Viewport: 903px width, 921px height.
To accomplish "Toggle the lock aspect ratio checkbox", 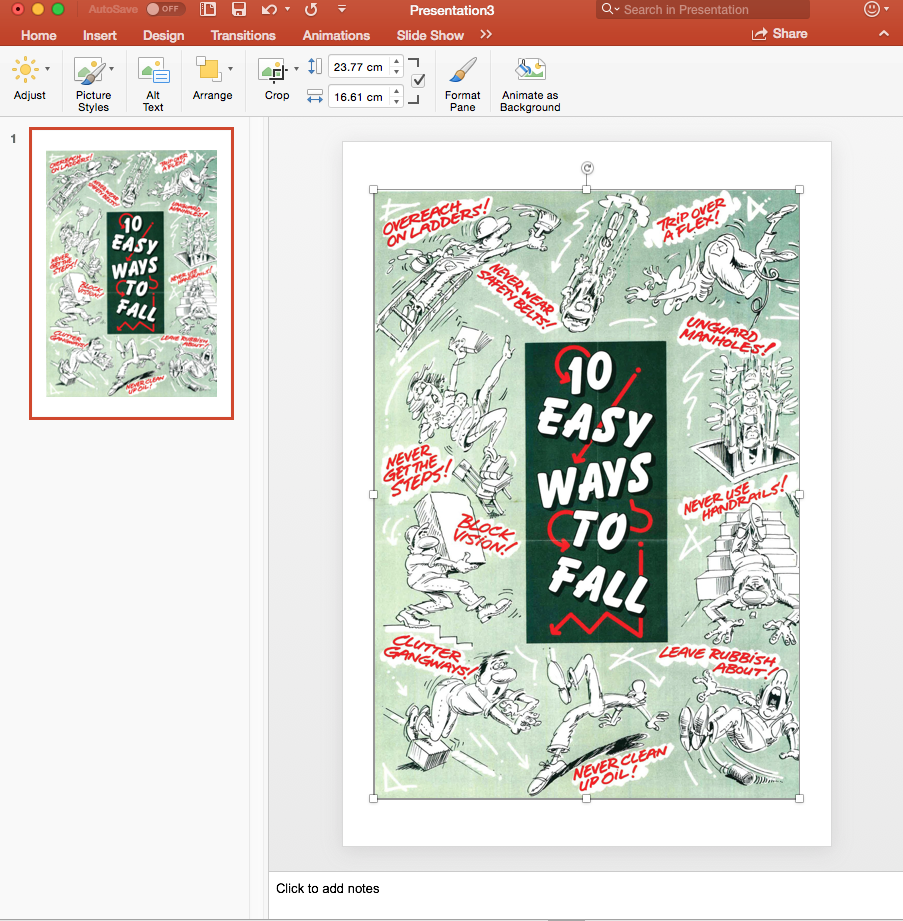I will coord(418,80).
